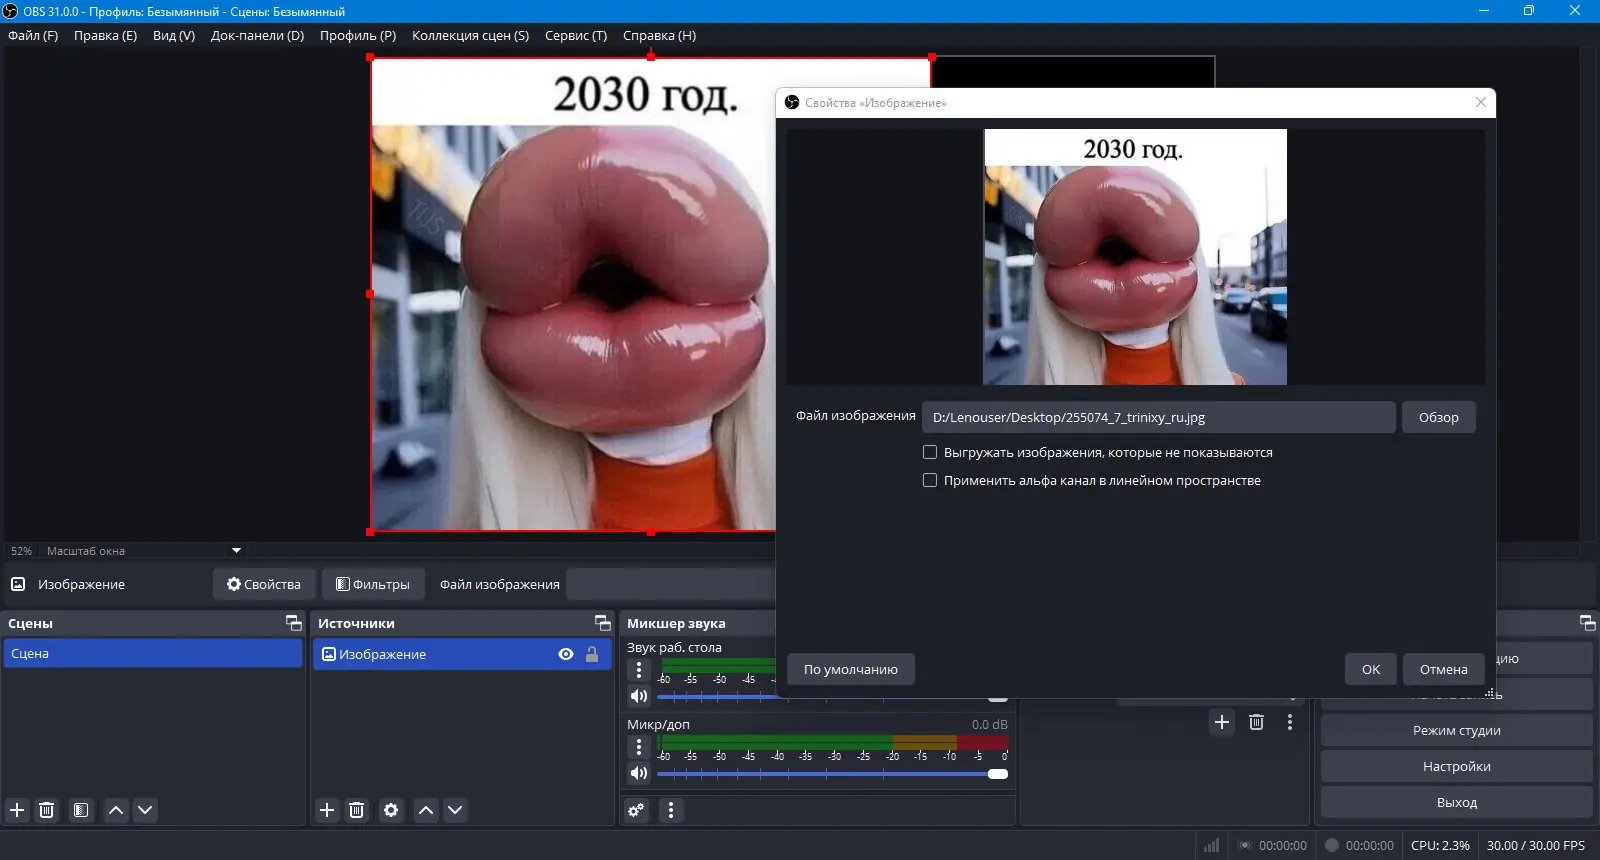The height and width of the screenshot is (860, 1600).
Task: Click the Микр/доп volume slider handle
Action: (x=997, y=773)
